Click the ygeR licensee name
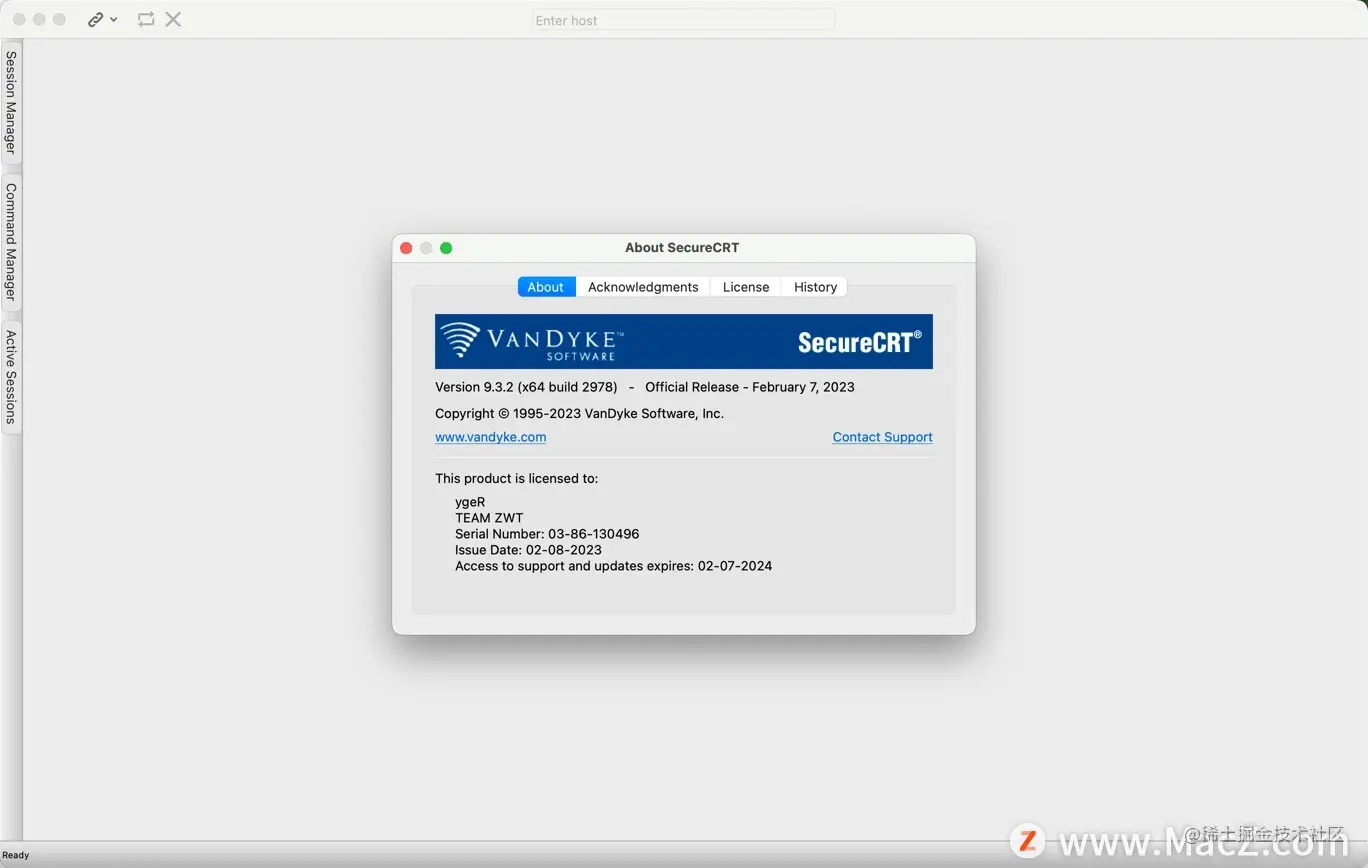The width and height of the screenshot is (1368, 868). coord(470,502)
